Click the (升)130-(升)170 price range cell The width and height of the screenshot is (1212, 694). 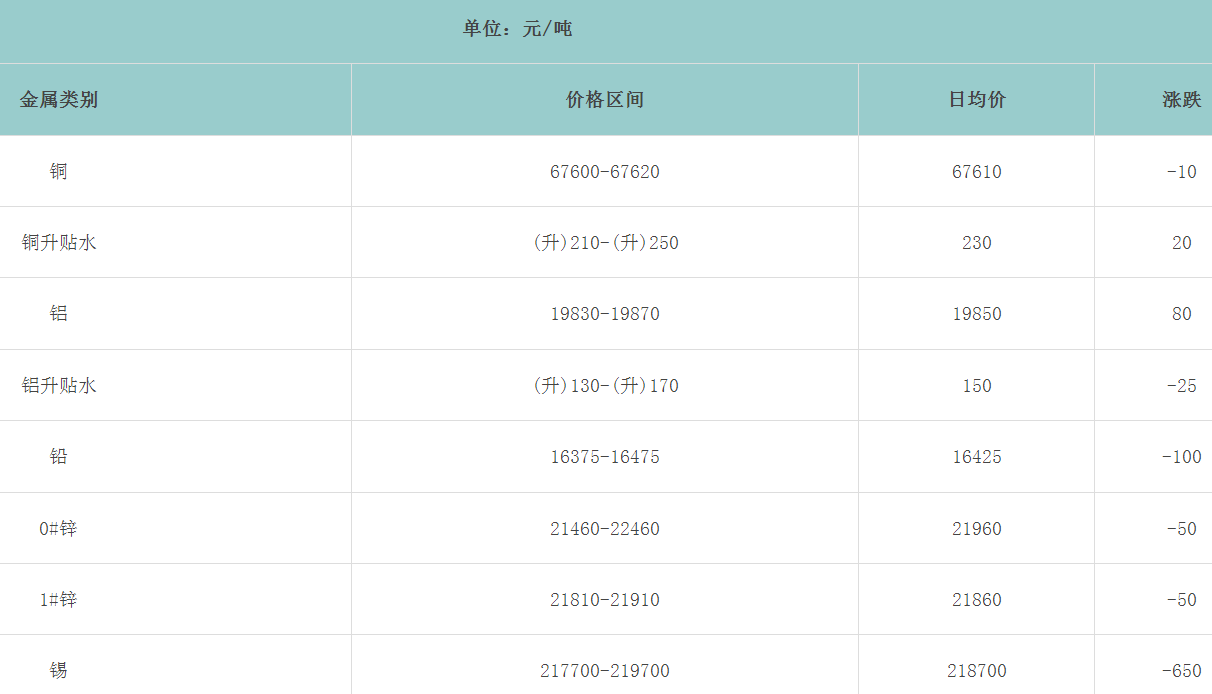[604, 386]
